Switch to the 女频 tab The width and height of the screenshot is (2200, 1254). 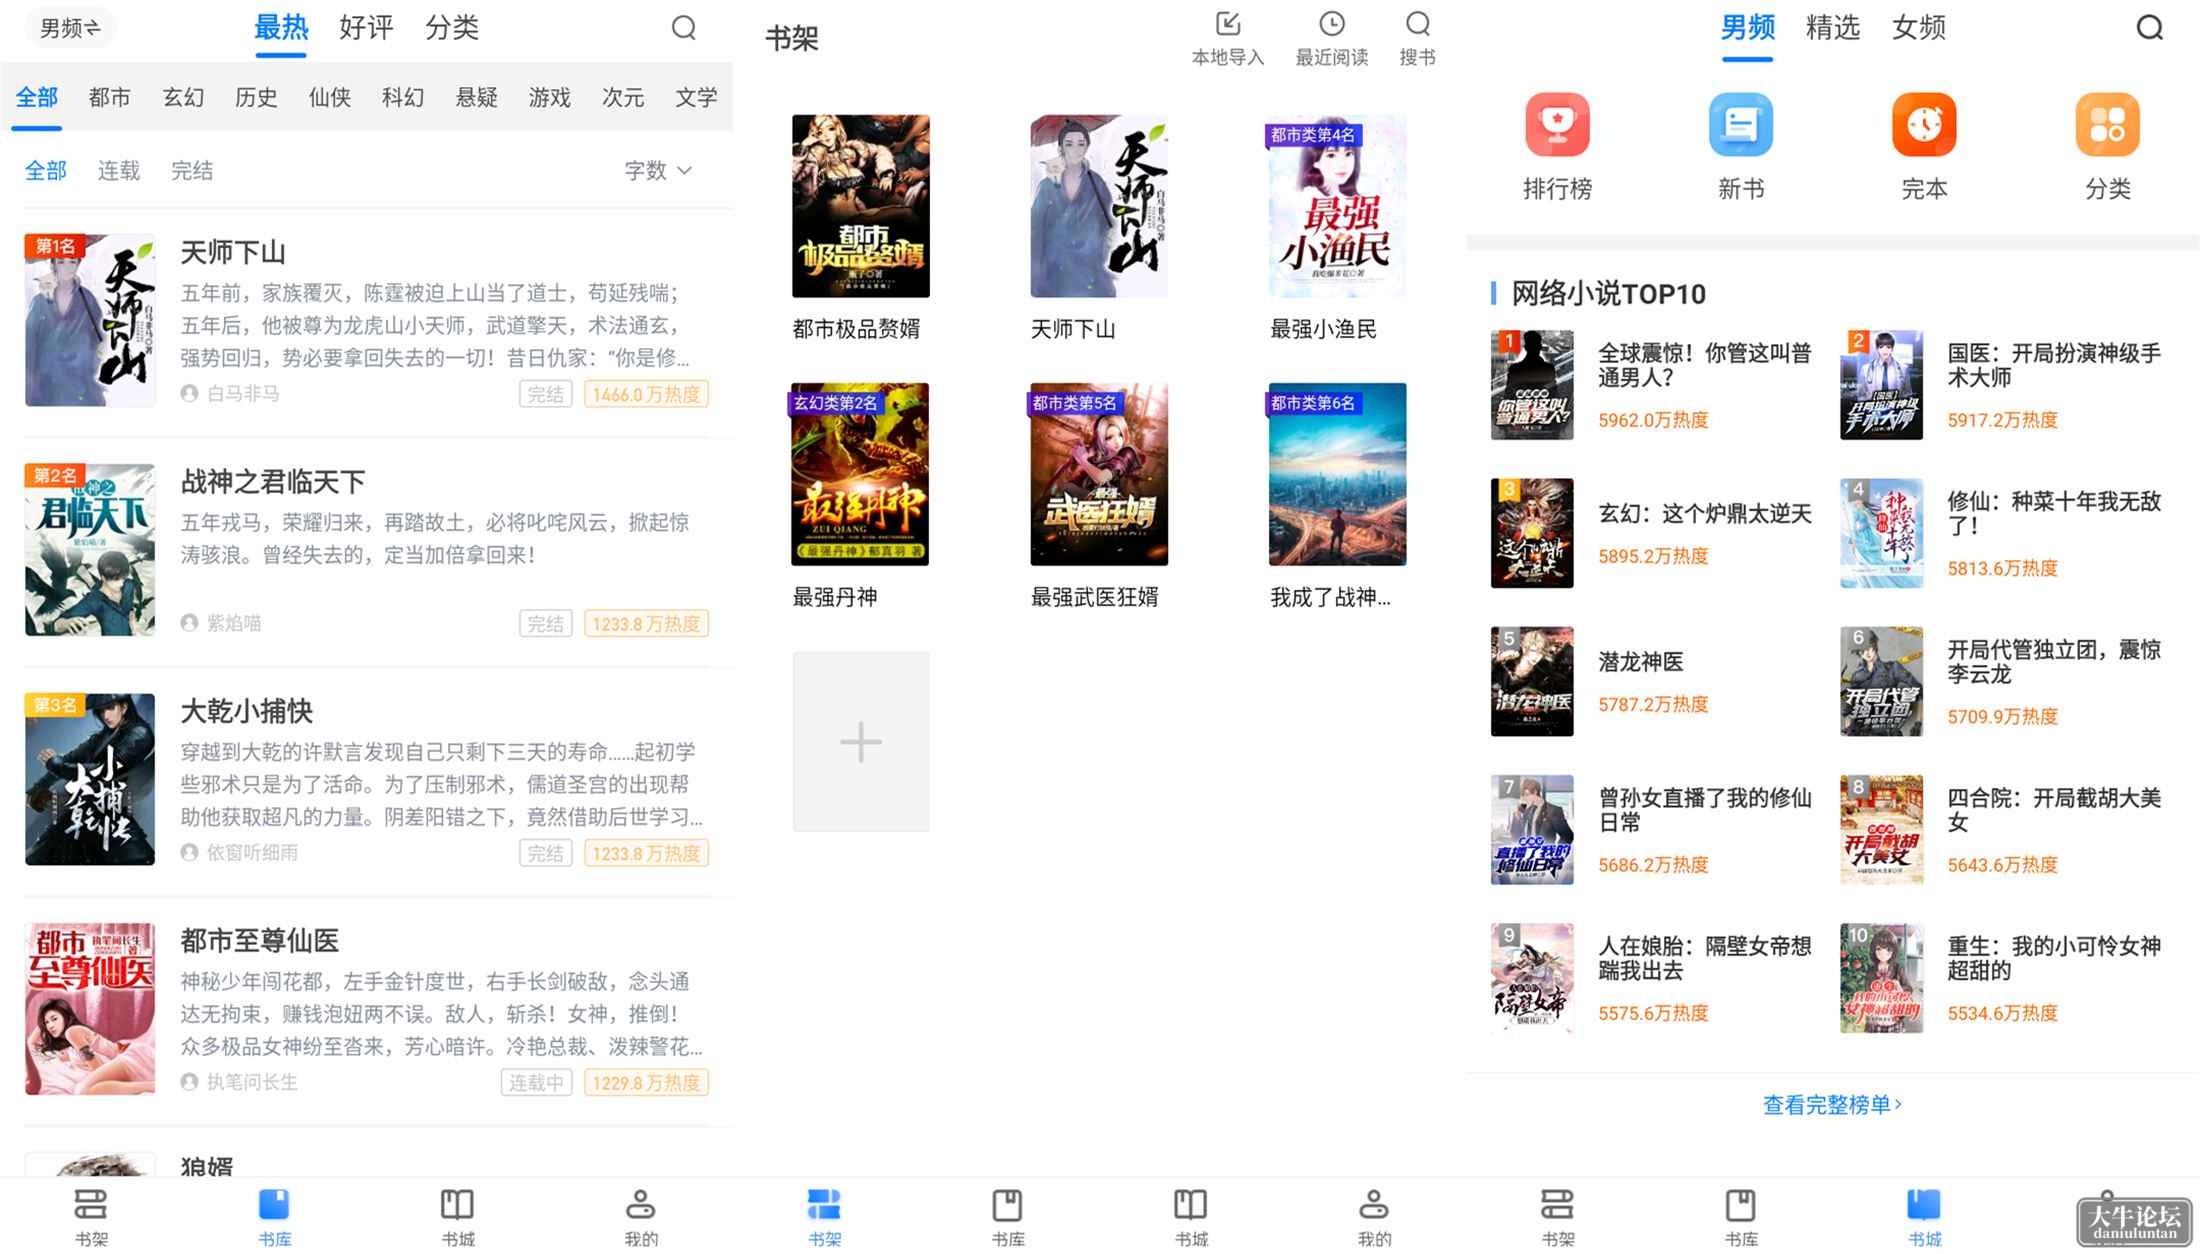(1919, 28)
